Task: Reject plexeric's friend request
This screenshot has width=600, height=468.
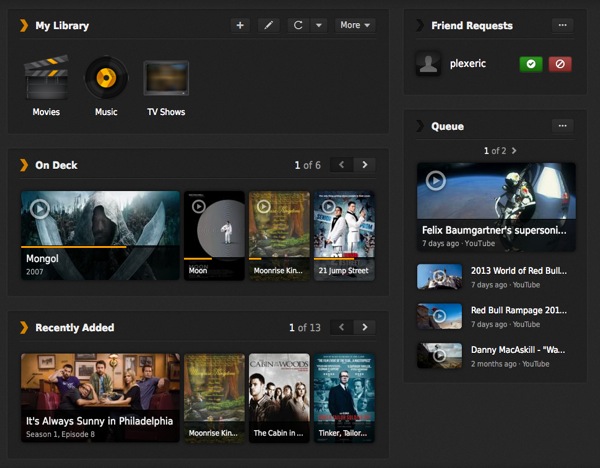Action: click(x=560, y=64)
